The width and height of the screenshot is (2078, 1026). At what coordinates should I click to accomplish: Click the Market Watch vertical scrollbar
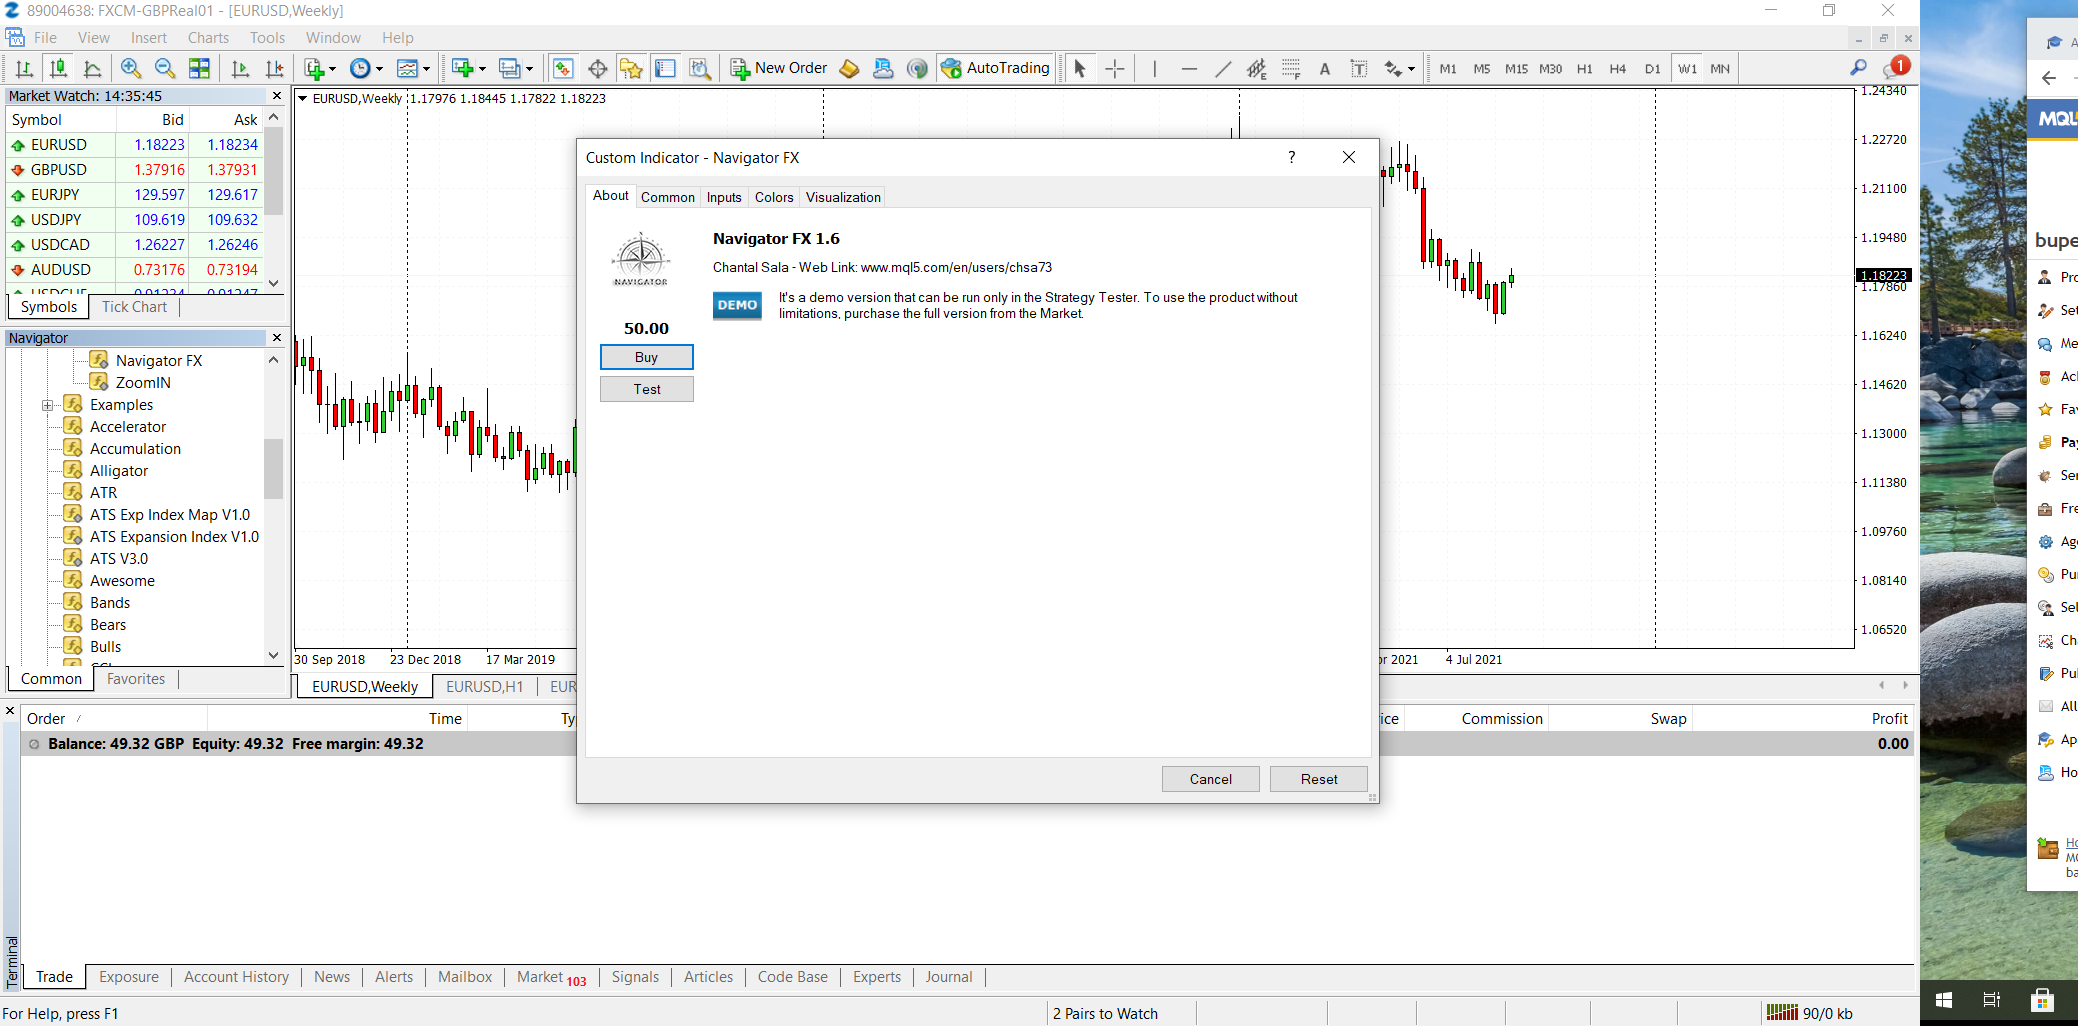(x=273, y=200)
